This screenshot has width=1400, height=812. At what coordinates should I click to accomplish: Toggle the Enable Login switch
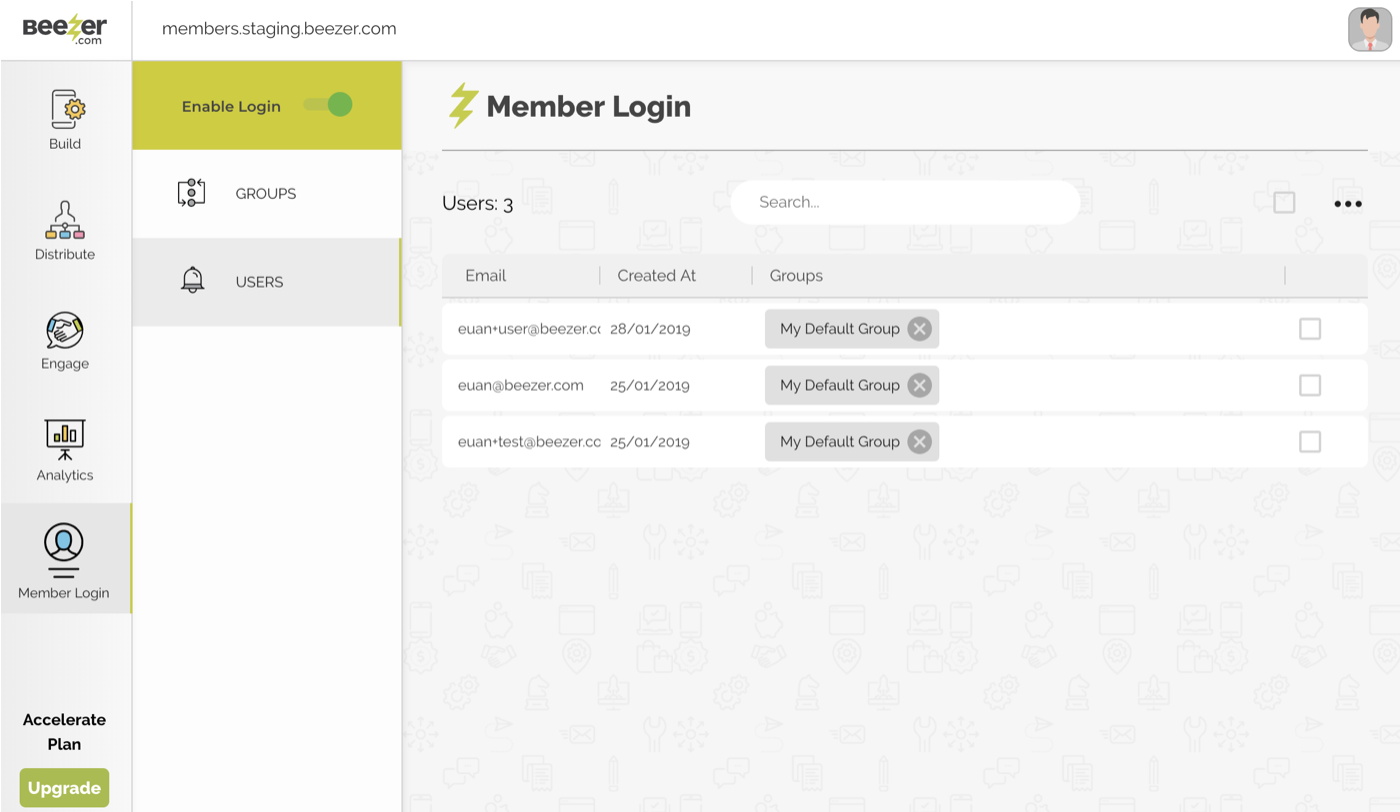coord(329,105)
